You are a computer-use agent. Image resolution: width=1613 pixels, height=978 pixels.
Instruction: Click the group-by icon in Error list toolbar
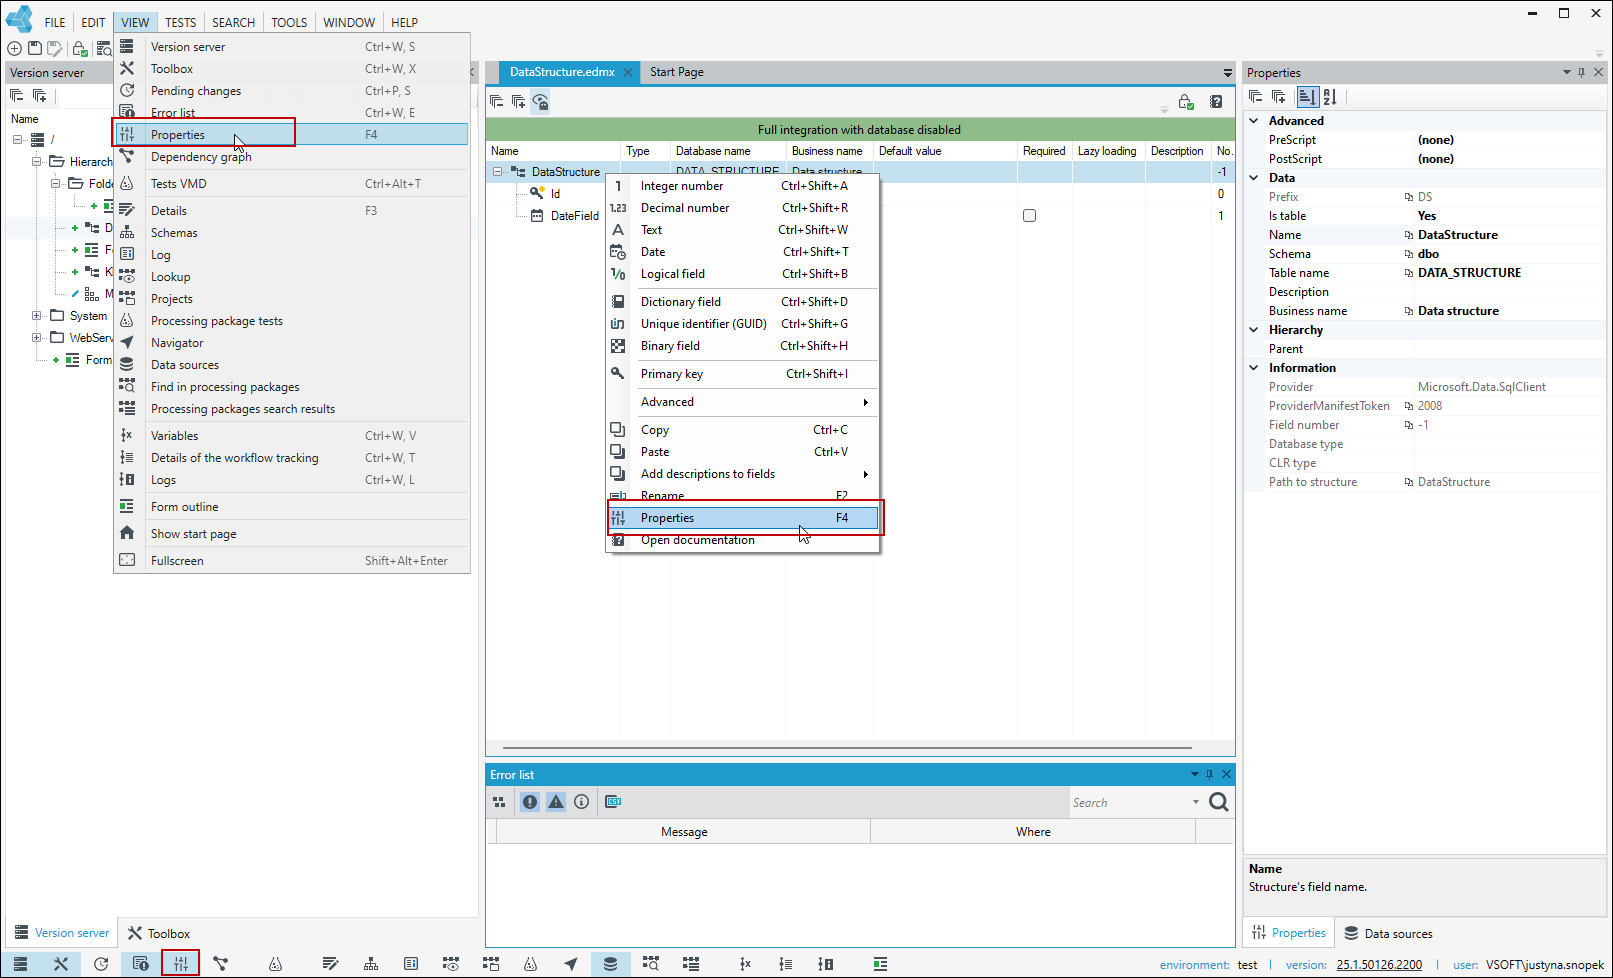pyautogui.click(x=499, y=802)
